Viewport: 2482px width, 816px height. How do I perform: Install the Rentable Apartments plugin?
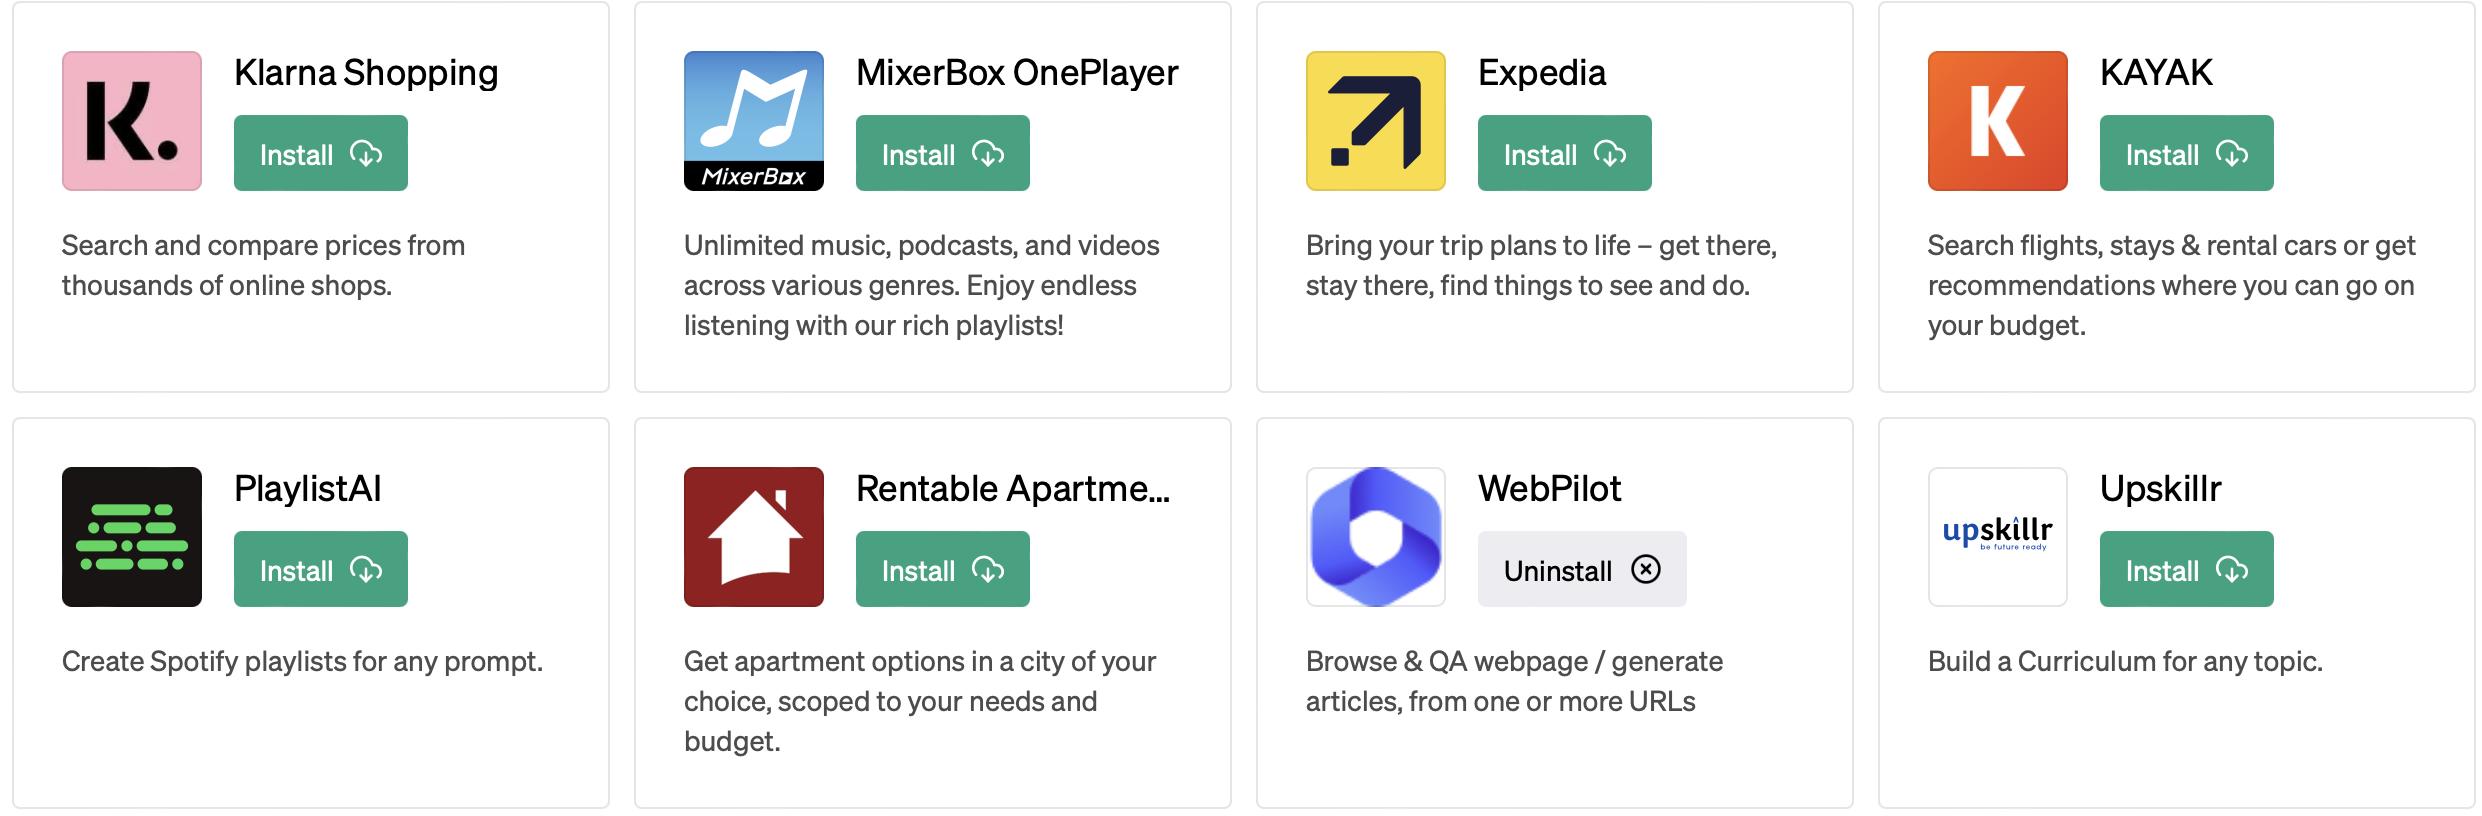coord(943,569)
